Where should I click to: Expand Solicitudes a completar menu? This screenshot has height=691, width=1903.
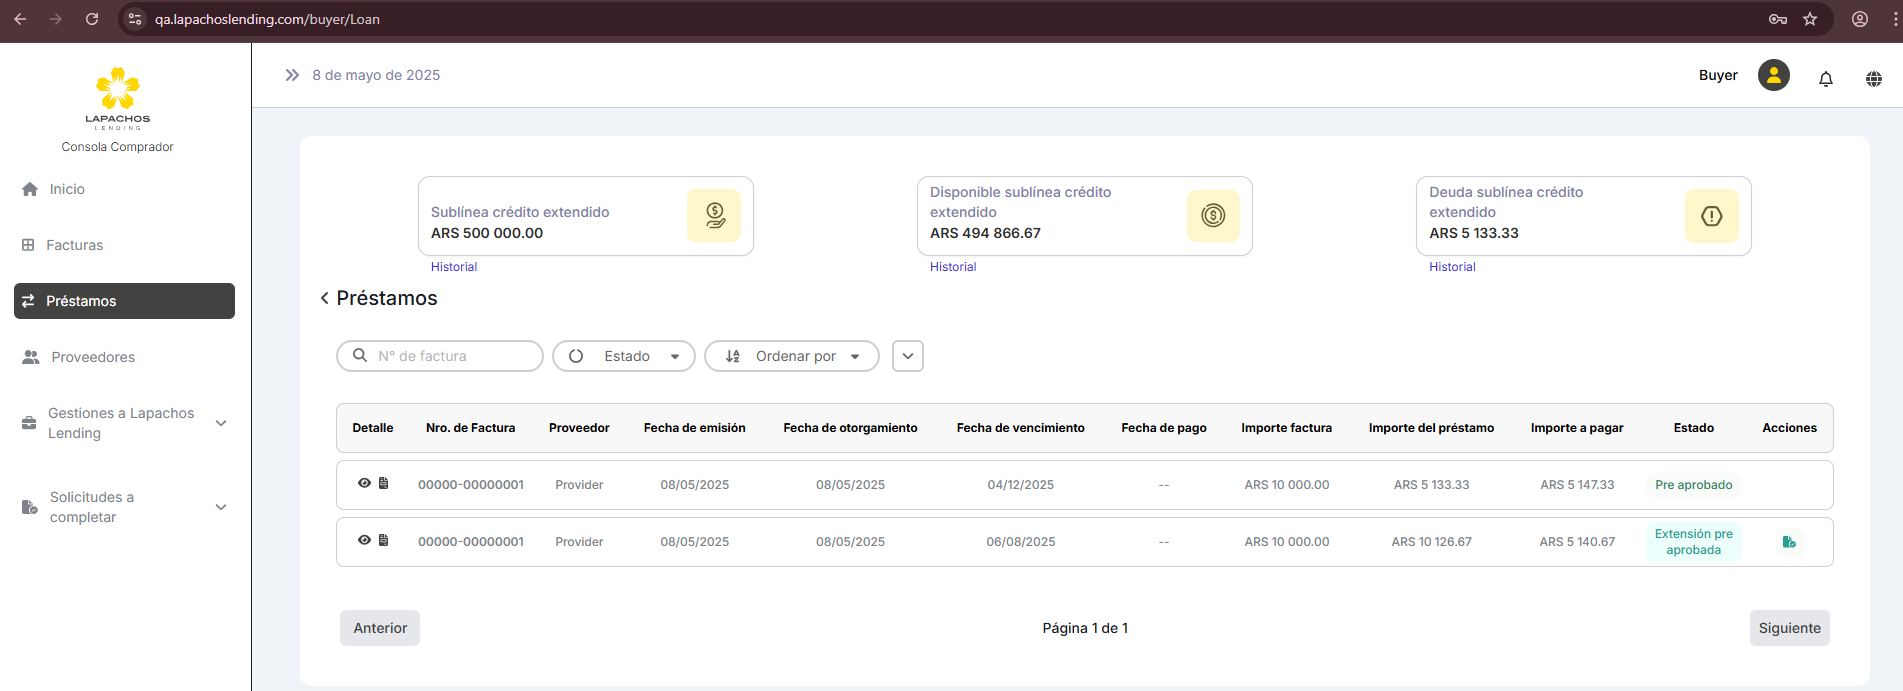pos(124,507)
